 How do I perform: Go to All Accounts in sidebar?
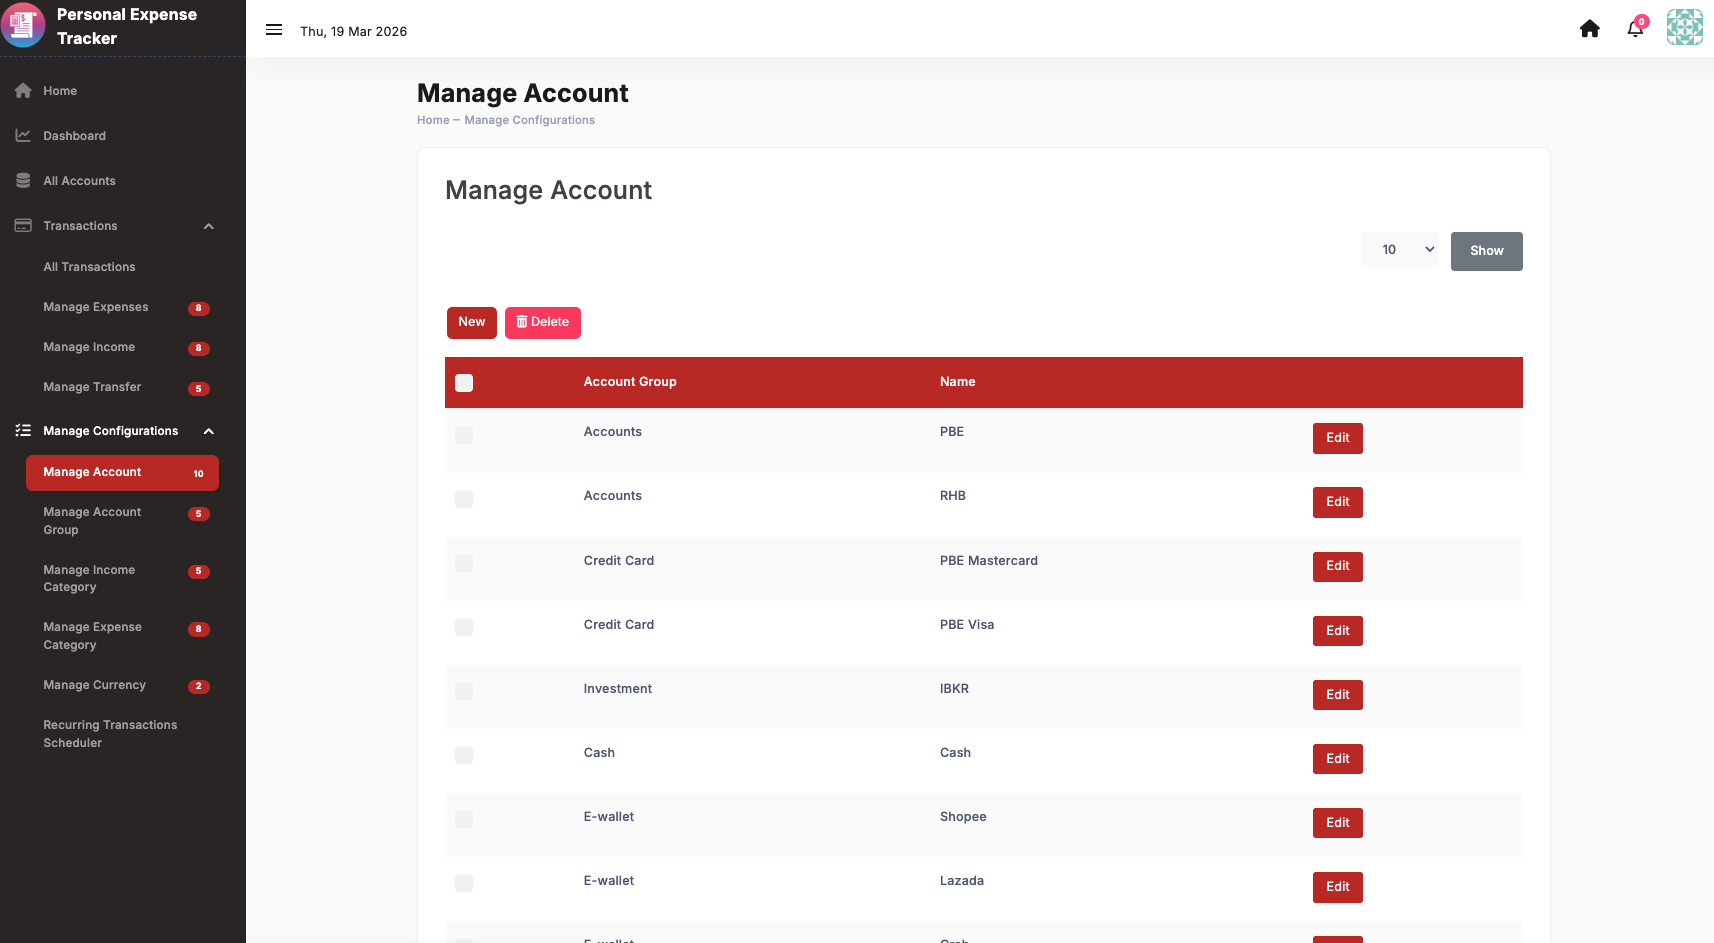coord(79,181)
